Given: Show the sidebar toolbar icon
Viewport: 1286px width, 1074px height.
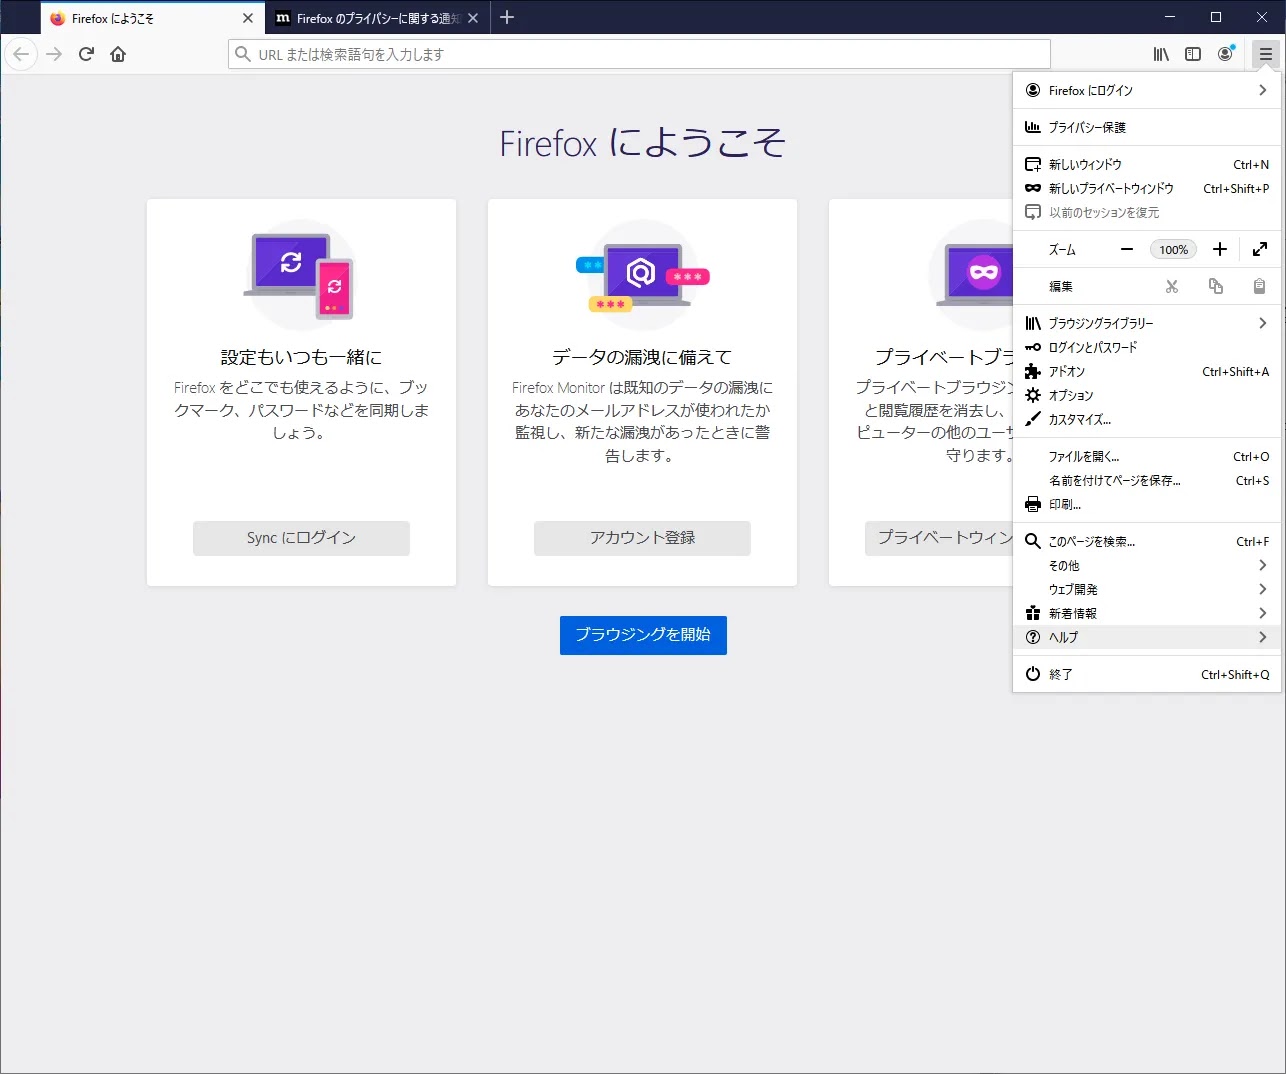Looking at the screenshot, I should tap(1193, 54).
